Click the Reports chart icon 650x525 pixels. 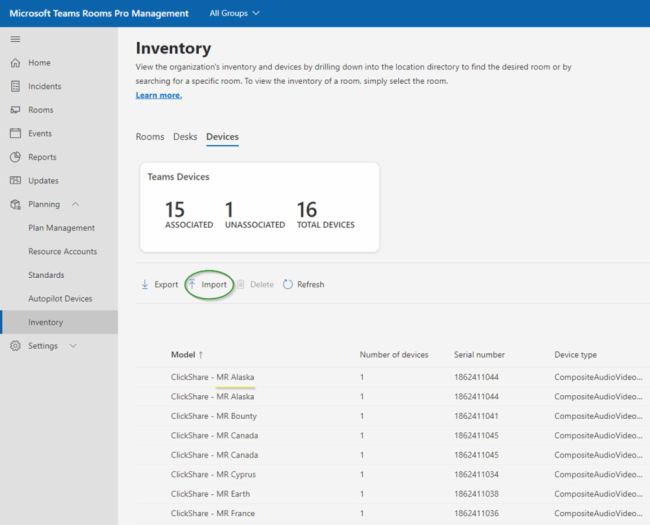[15, 157]
